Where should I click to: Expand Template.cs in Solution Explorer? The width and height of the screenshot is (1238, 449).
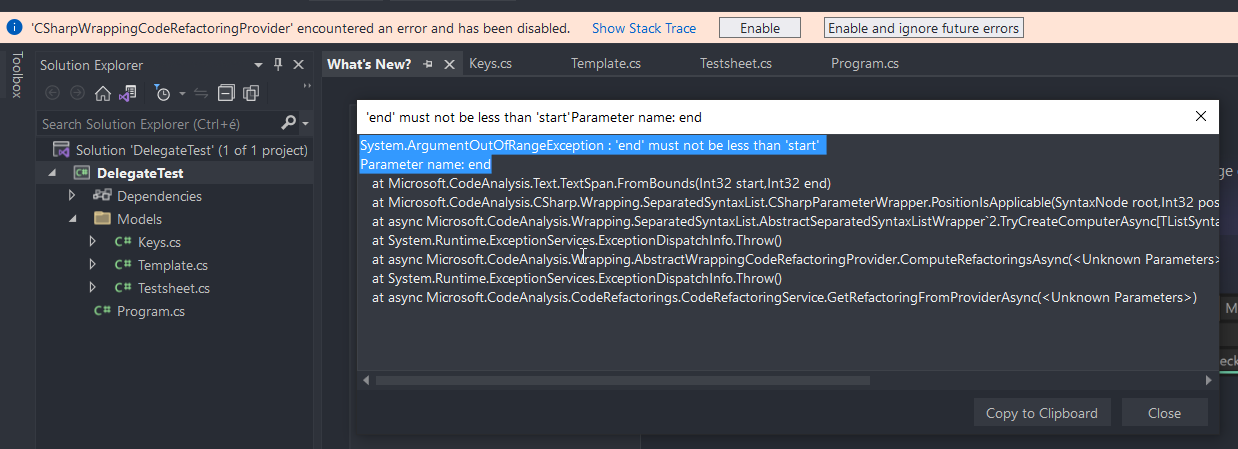coord(93,265)
